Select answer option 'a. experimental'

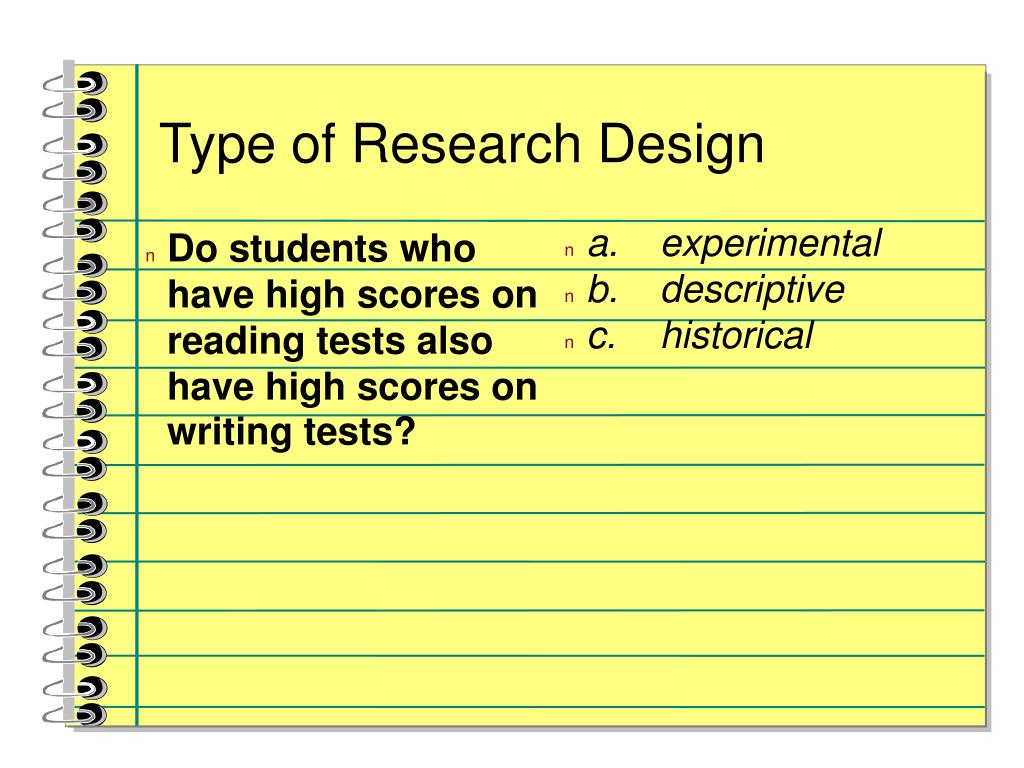(735, 244)
